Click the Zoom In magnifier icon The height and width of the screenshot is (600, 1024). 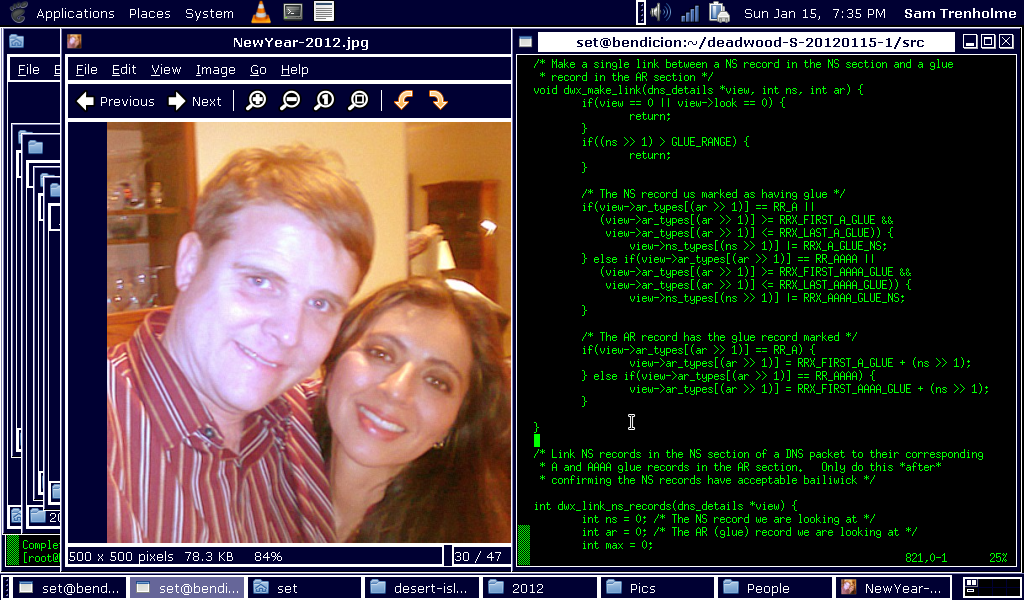[x=256, y=101]
